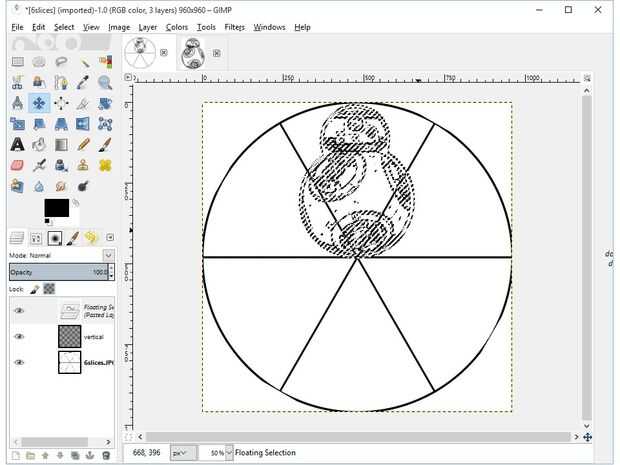Activate the Color Picker eyedropper tool

82,82
